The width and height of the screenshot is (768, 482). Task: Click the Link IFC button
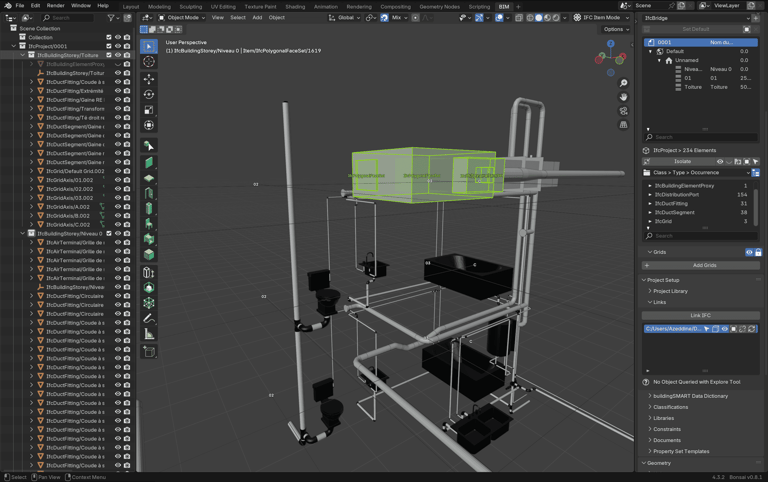pos(701,315)
